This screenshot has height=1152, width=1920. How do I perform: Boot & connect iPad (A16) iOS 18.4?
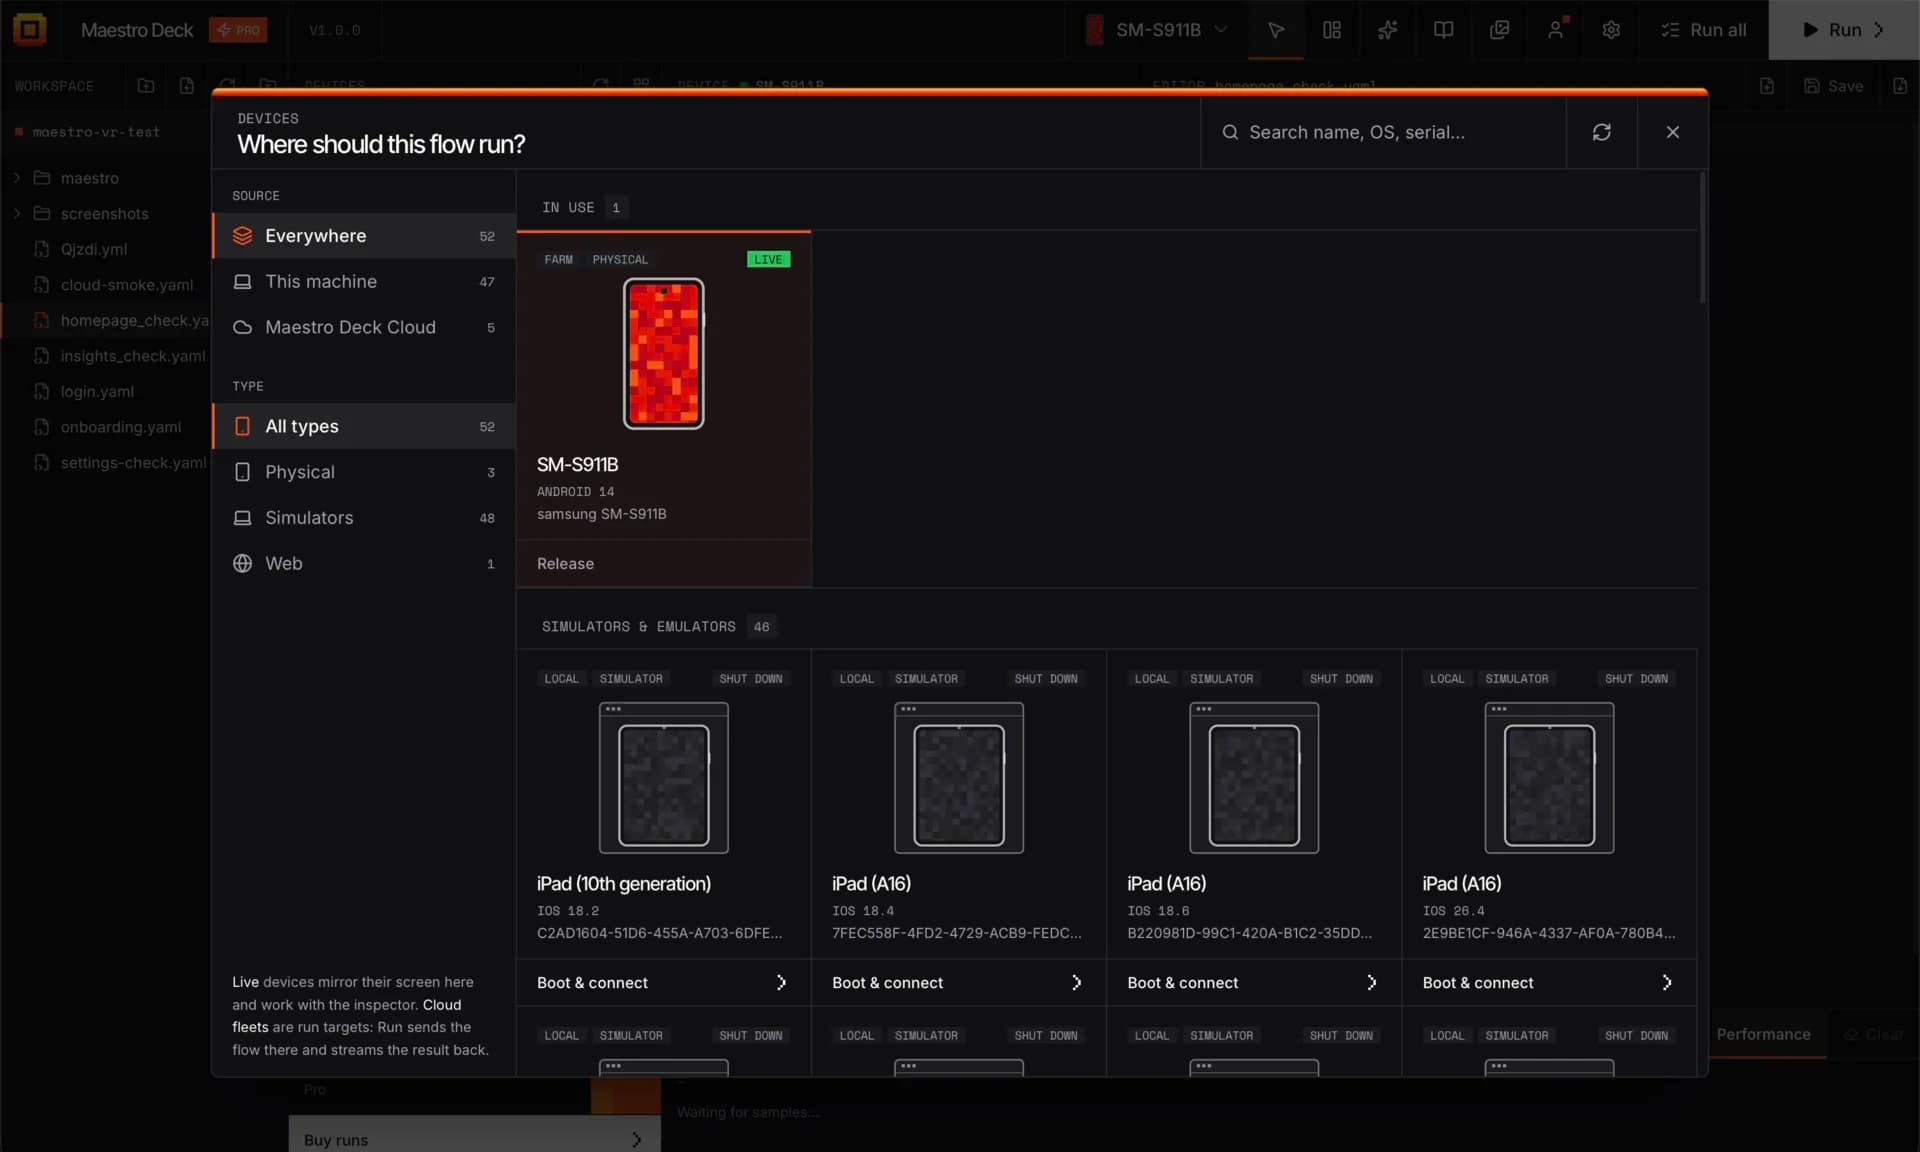[958, 983]
